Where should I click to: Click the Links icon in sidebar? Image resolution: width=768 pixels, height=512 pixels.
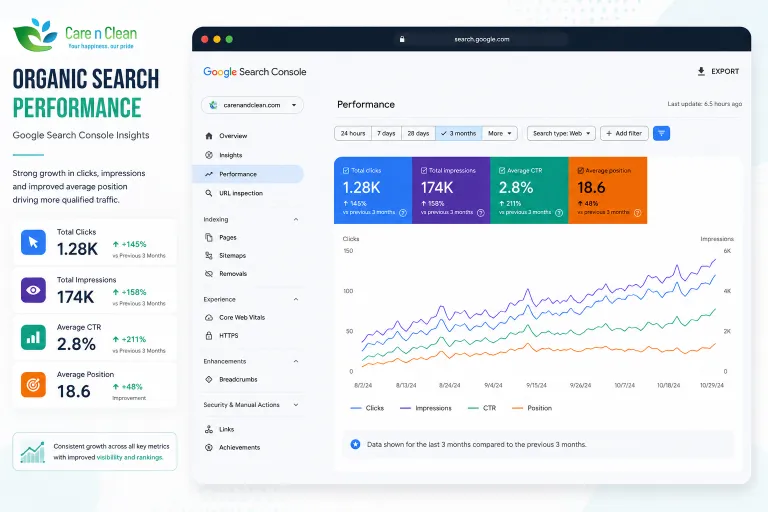[209, 429]
